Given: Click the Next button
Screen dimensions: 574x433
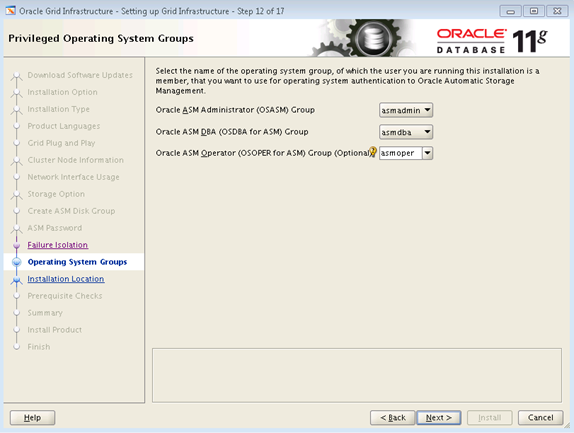Looking at the screenshot, I should (x=439, y=418).
